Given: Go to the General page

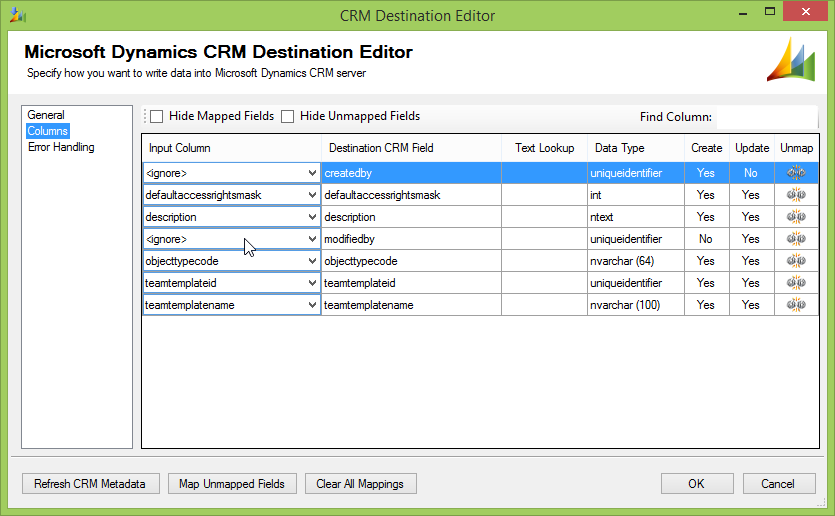Looking at the screenshot, I should pos(46,115).
